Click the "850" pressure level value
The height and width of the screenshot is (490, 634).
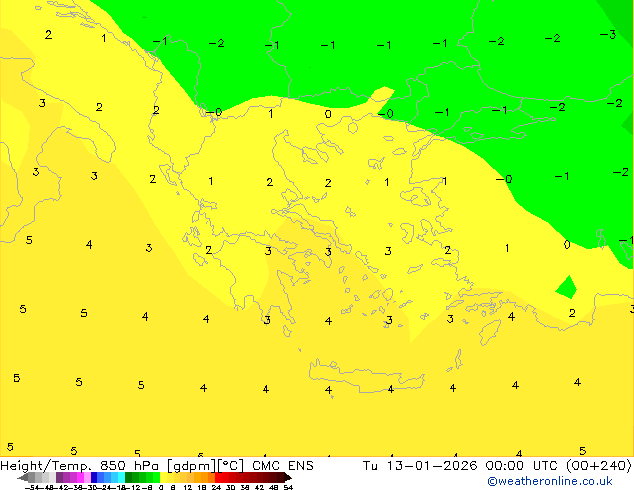pyautogui.click(x=113, y=466)
